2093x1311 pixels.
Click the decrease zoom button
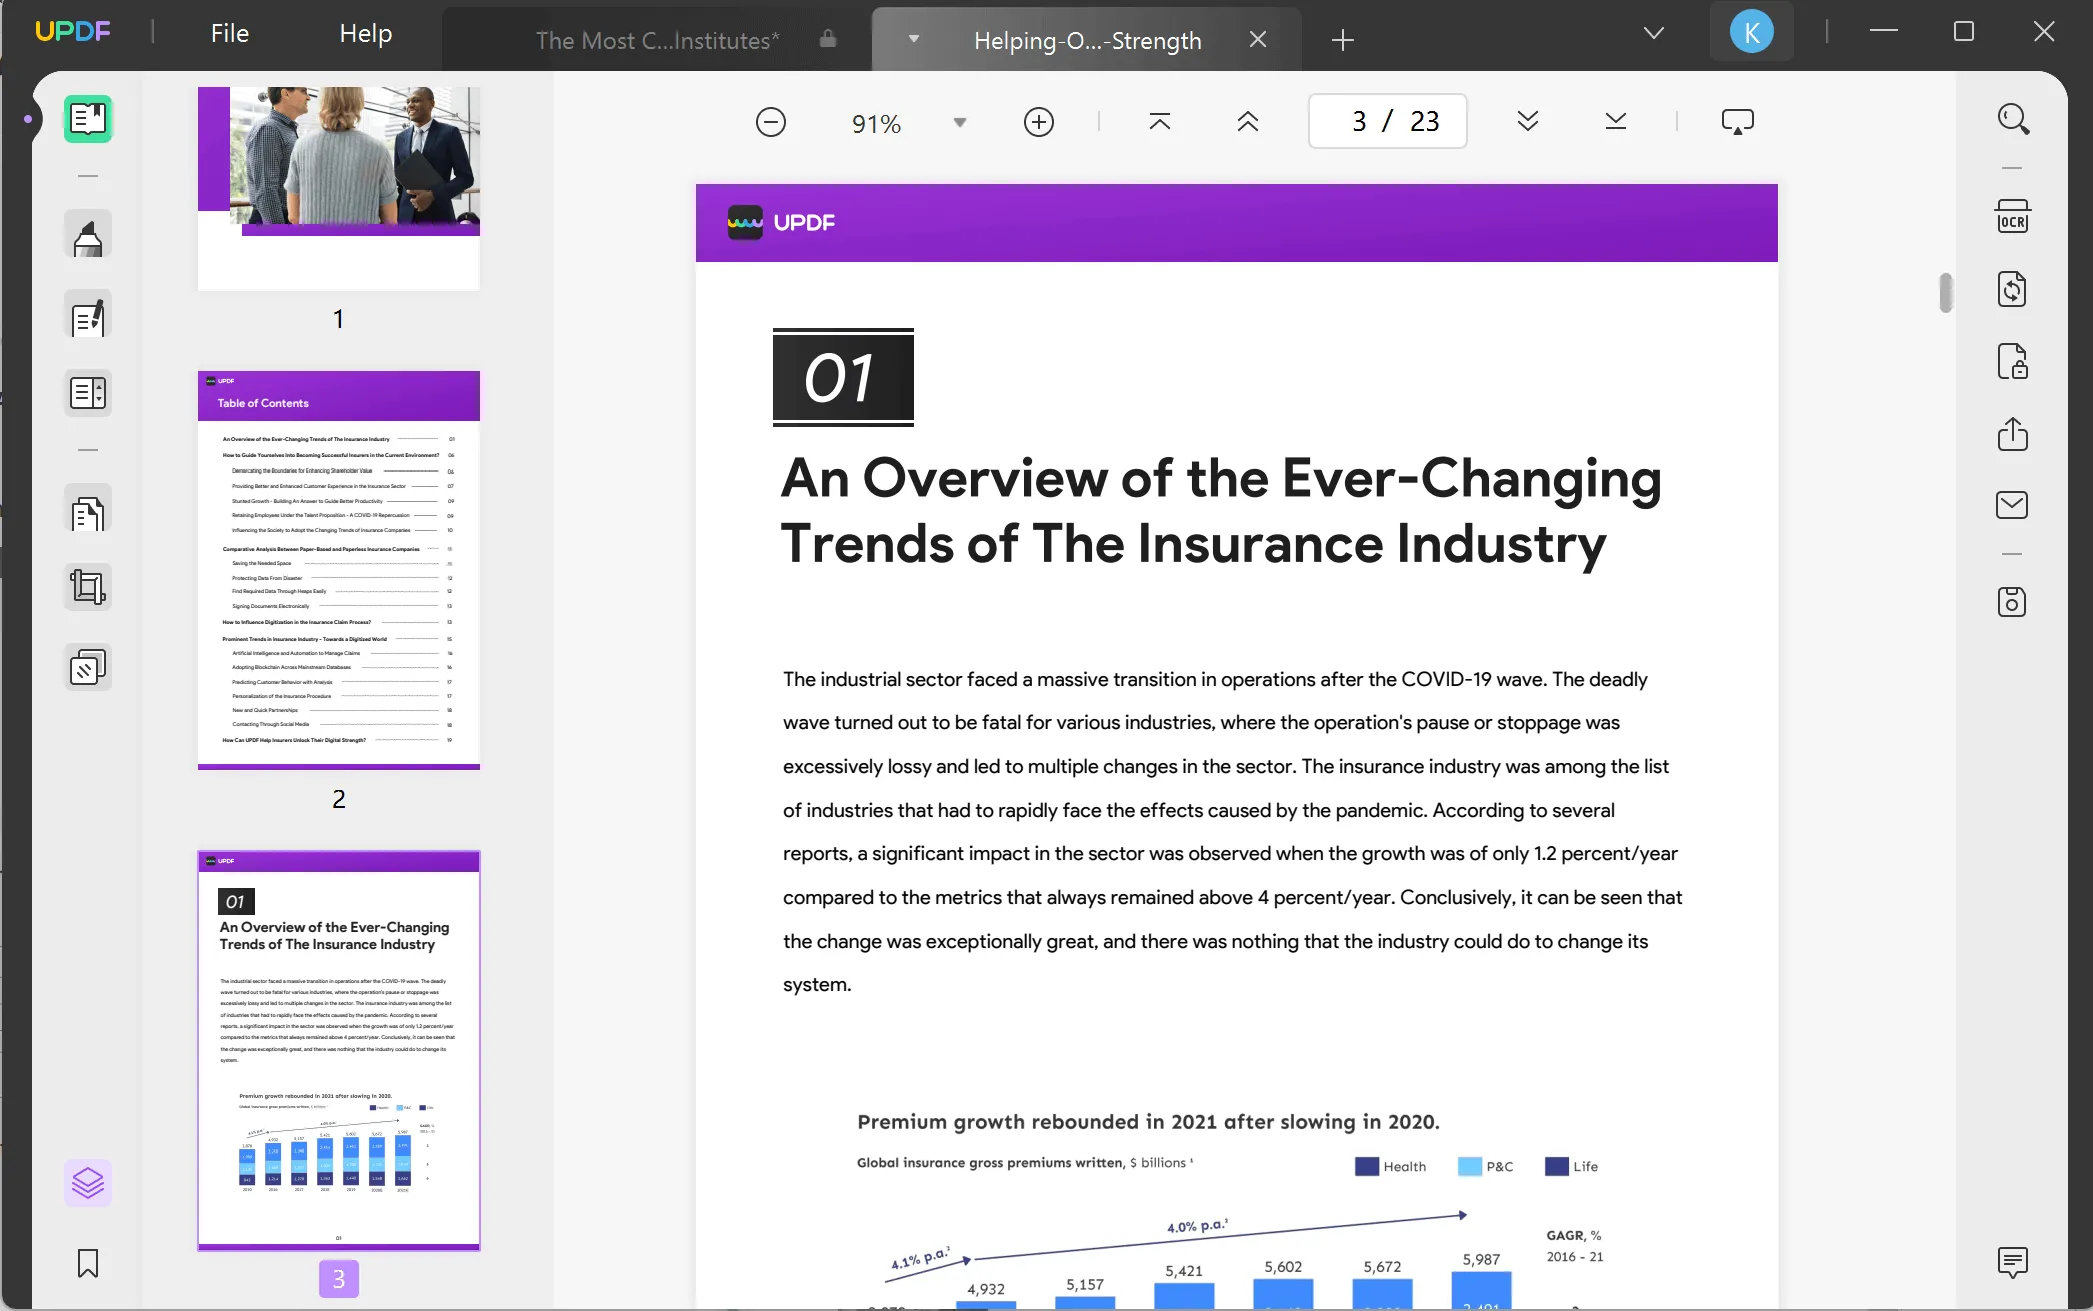pyautogui.click(x=770, y=121)
